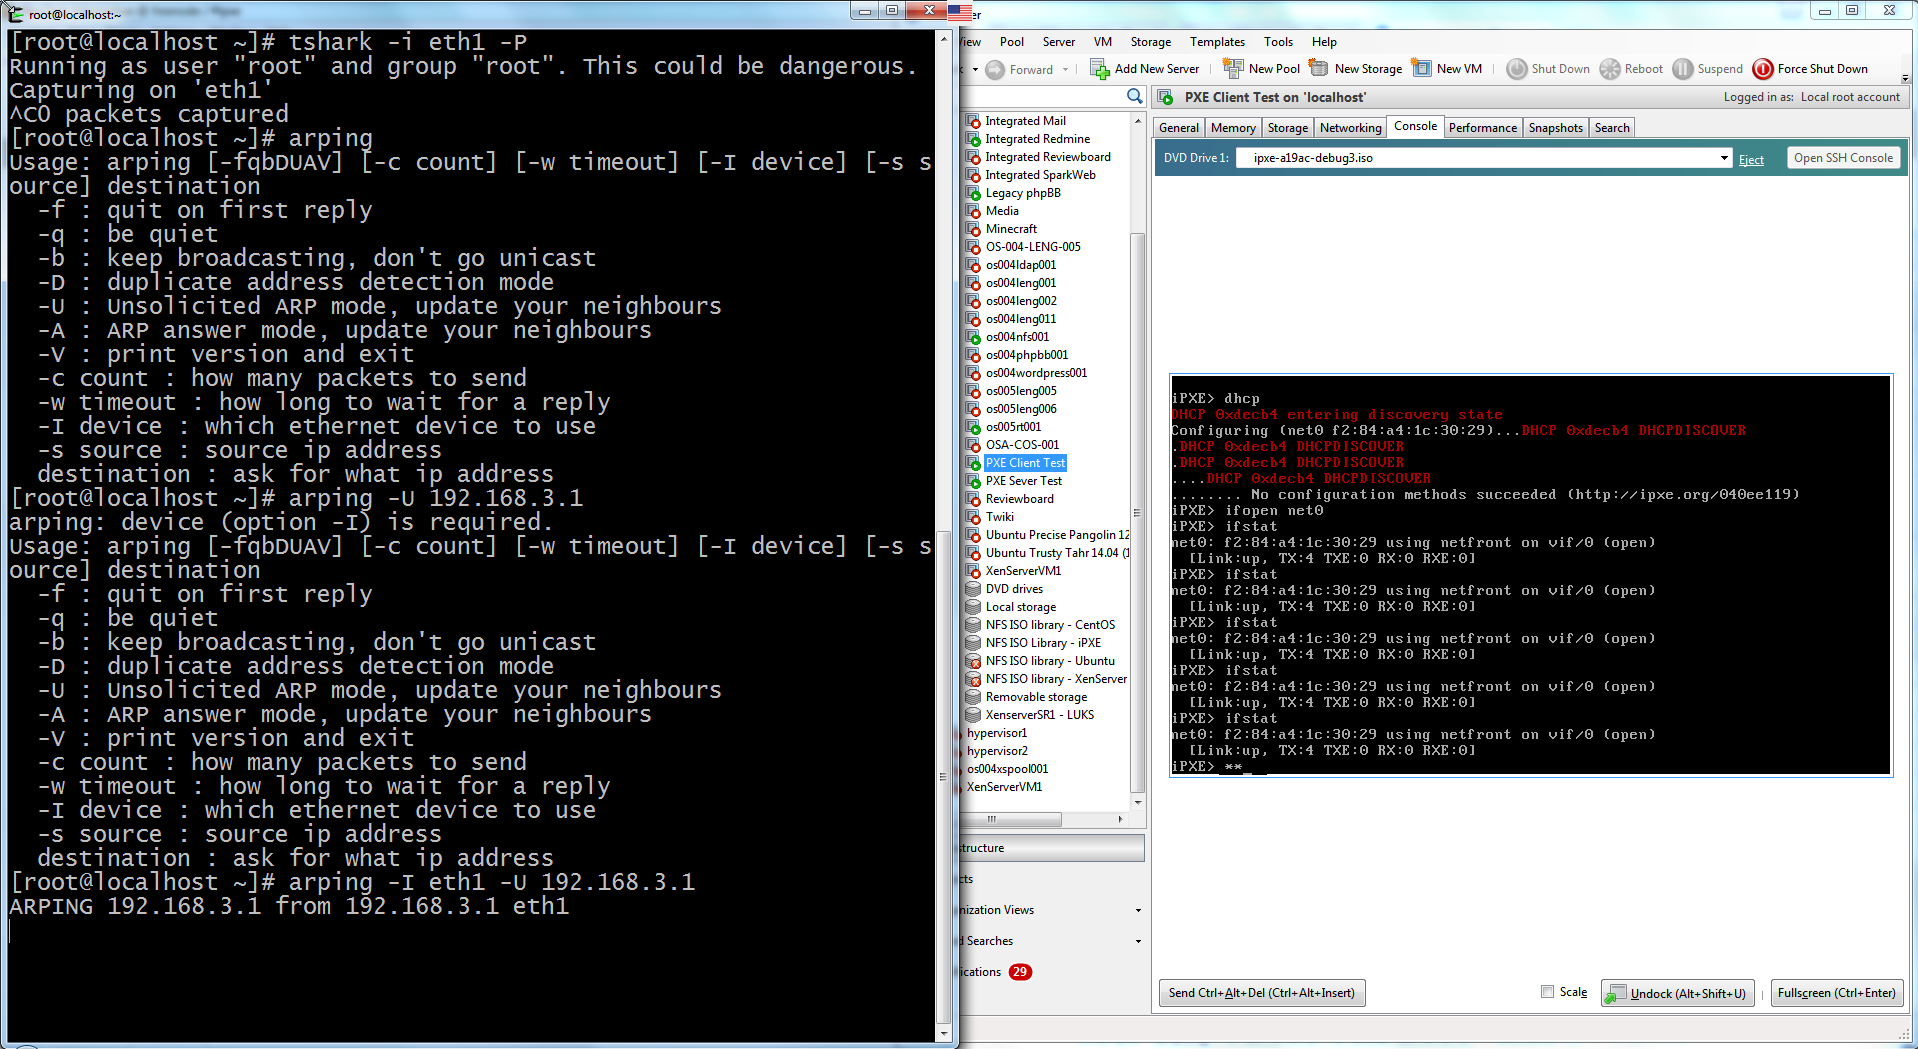Image resolution: width=1918 pixels, height=1049 pixels.
Task: Click the red Force Shut Down icon
Action: [1763, 69]
